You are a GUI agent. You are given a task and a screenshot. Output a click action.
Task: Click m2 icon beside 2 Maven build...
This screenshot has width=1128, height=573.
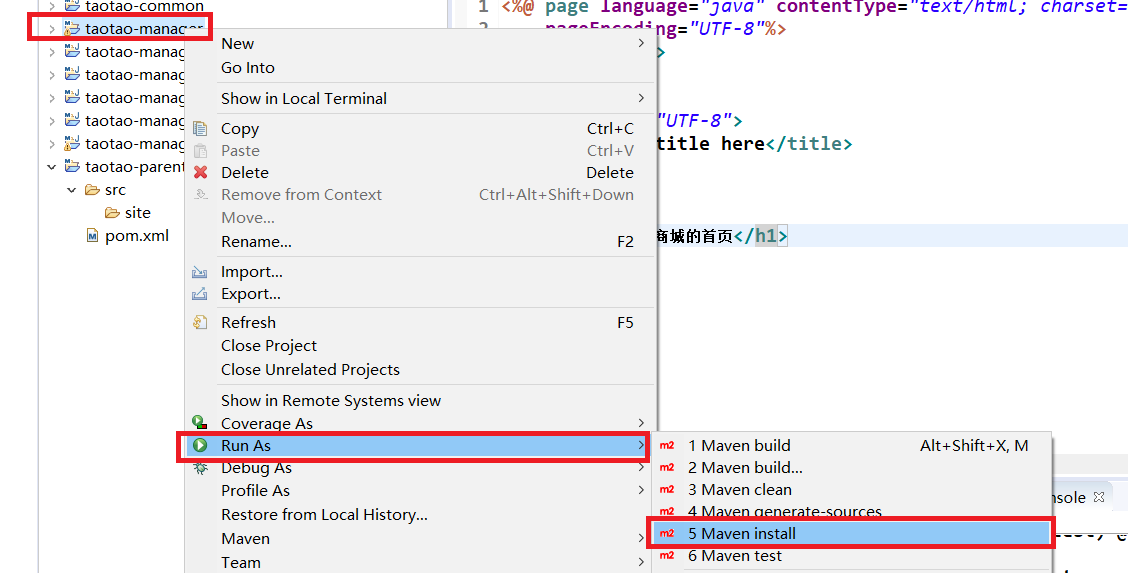[x=667, y=467]
